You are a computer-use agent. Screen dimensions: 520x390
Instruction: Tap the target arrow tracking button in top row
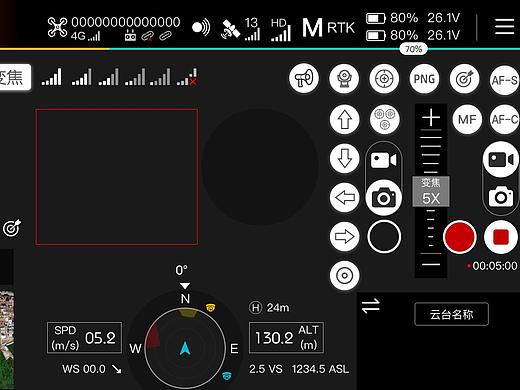pyautogui.click(x=464, y=79)
